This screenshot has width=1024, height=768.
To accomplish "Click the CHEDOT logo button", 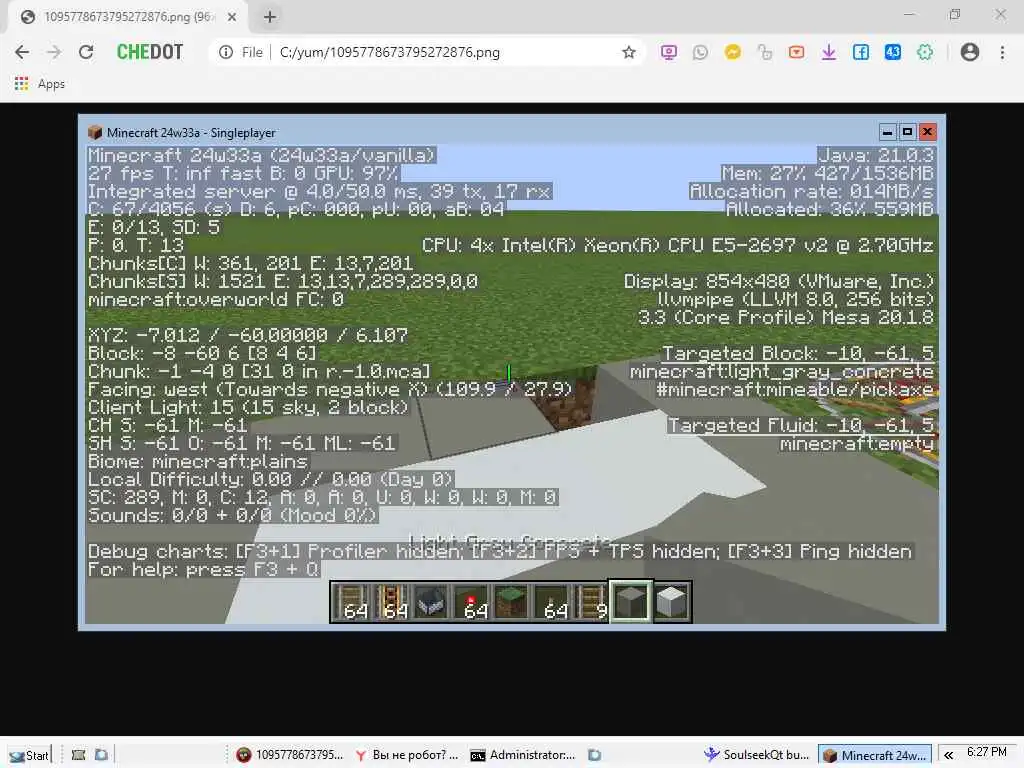I will click(150, 52).
